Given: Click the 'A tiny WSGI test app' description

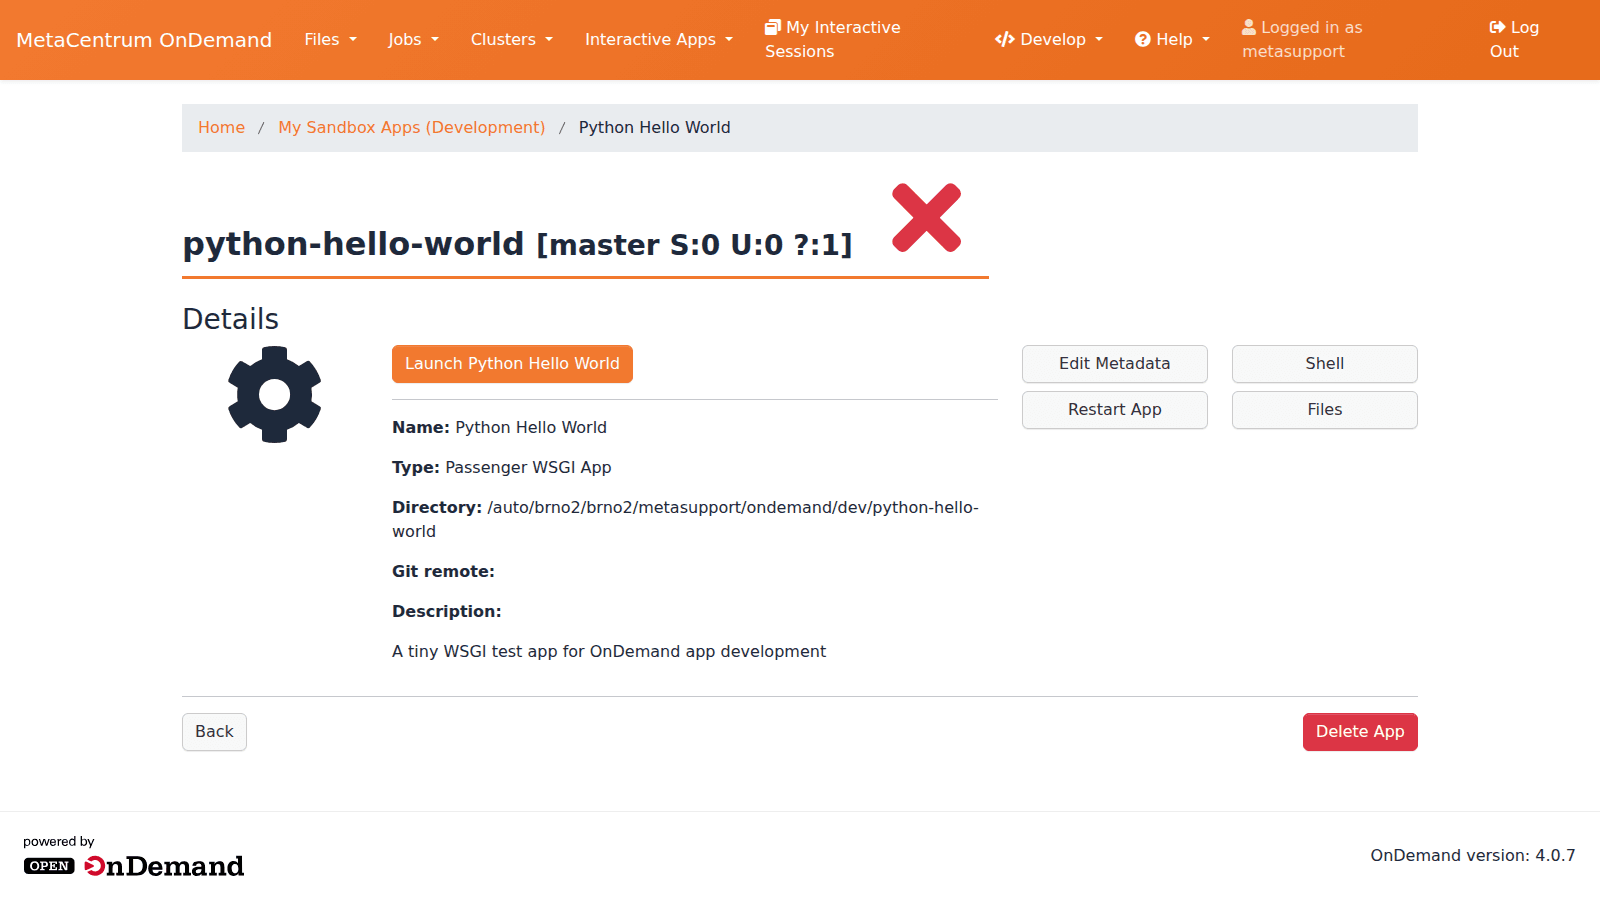Looking at the screenshot, I should click(609, 651).
